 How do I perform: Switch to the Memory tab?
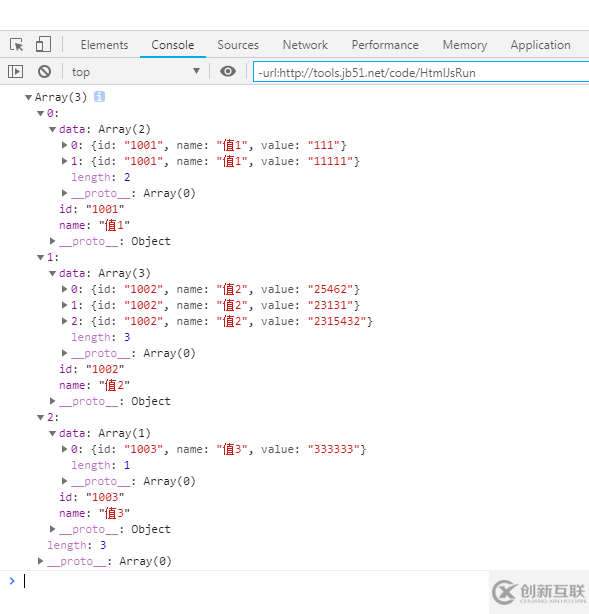pyautogui.click(x=464, y=45)
